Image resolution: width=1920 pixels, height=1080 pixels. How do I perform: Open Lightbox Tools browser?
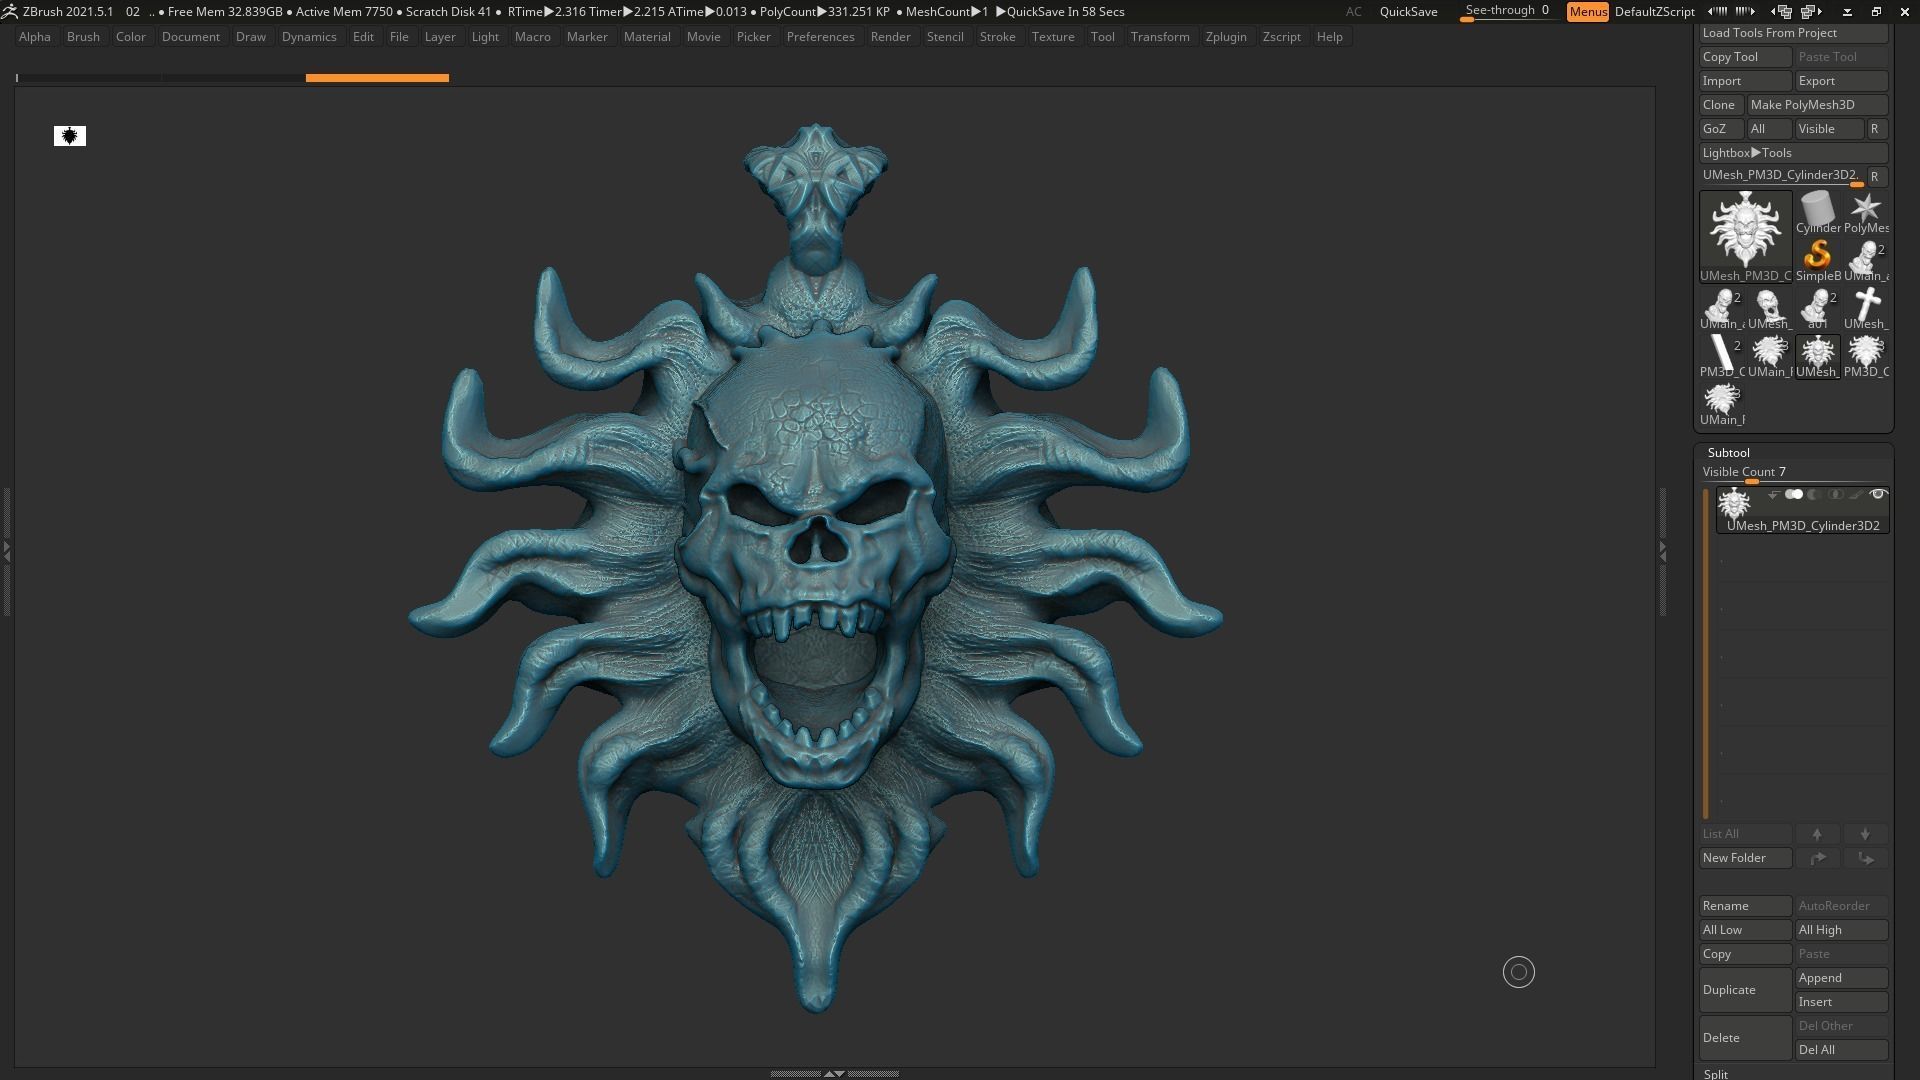pyautogui.click(x=1794, y=153)
